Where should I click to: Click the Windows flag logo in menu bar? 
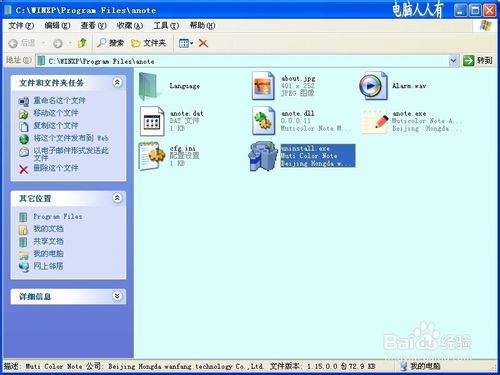tap(486, 26)
